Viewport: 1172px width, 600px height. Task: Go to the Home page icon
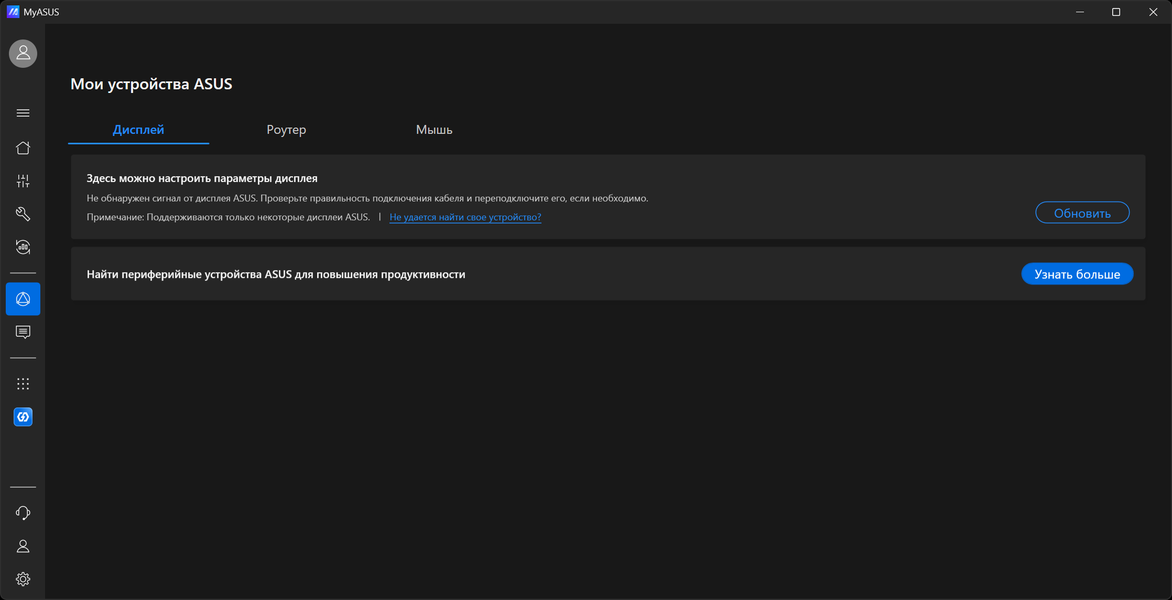[x=23, y=147]
